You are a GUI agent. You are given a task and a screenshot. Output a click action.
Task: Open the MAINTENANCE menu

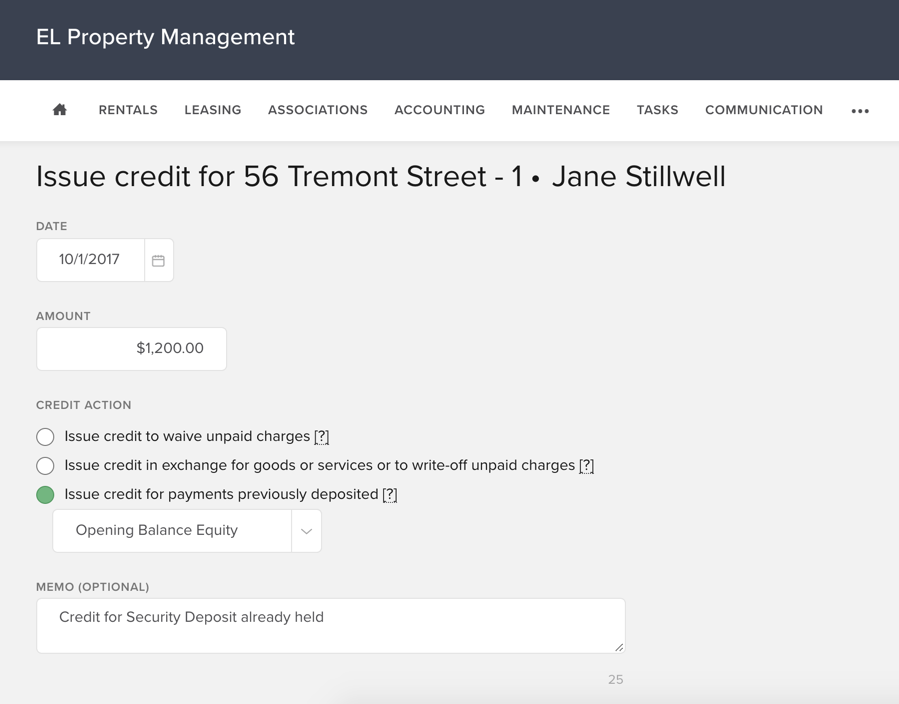pyautogui.click(x=560, y=110)
